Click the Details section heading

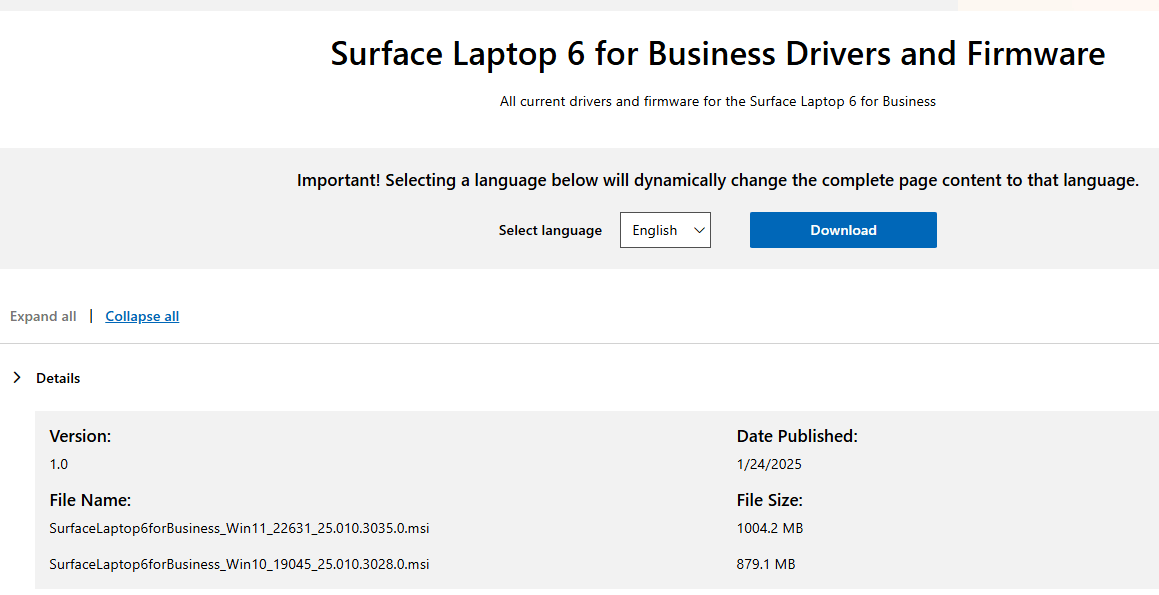pyautogui.click(x=58, y=378)
